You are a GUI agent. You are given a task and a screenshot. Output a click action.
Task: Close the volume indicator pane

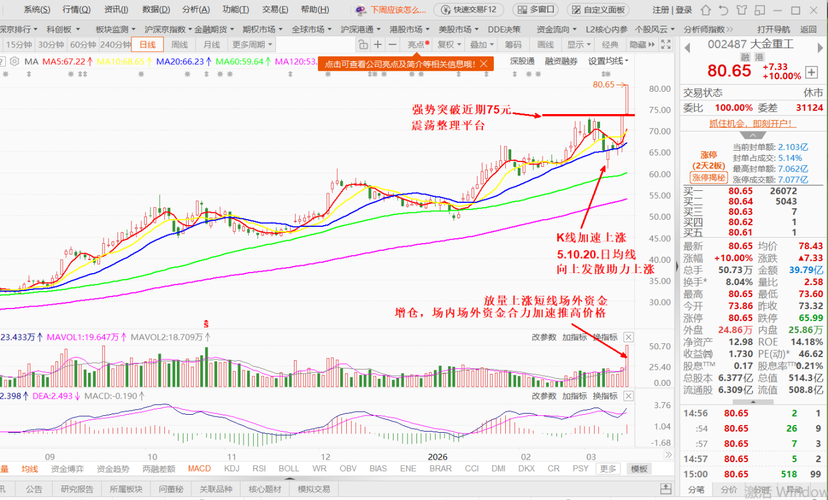pyautogui.click(x=628, y=337)
